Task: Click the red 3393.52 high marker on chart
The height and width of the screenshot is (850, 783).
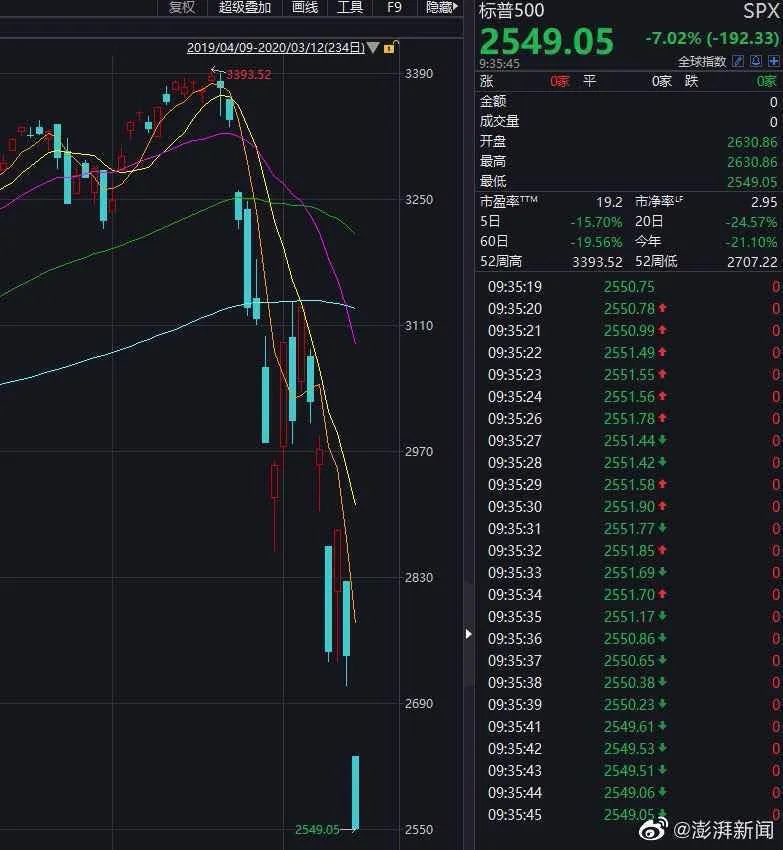Action: pos(248,74)
